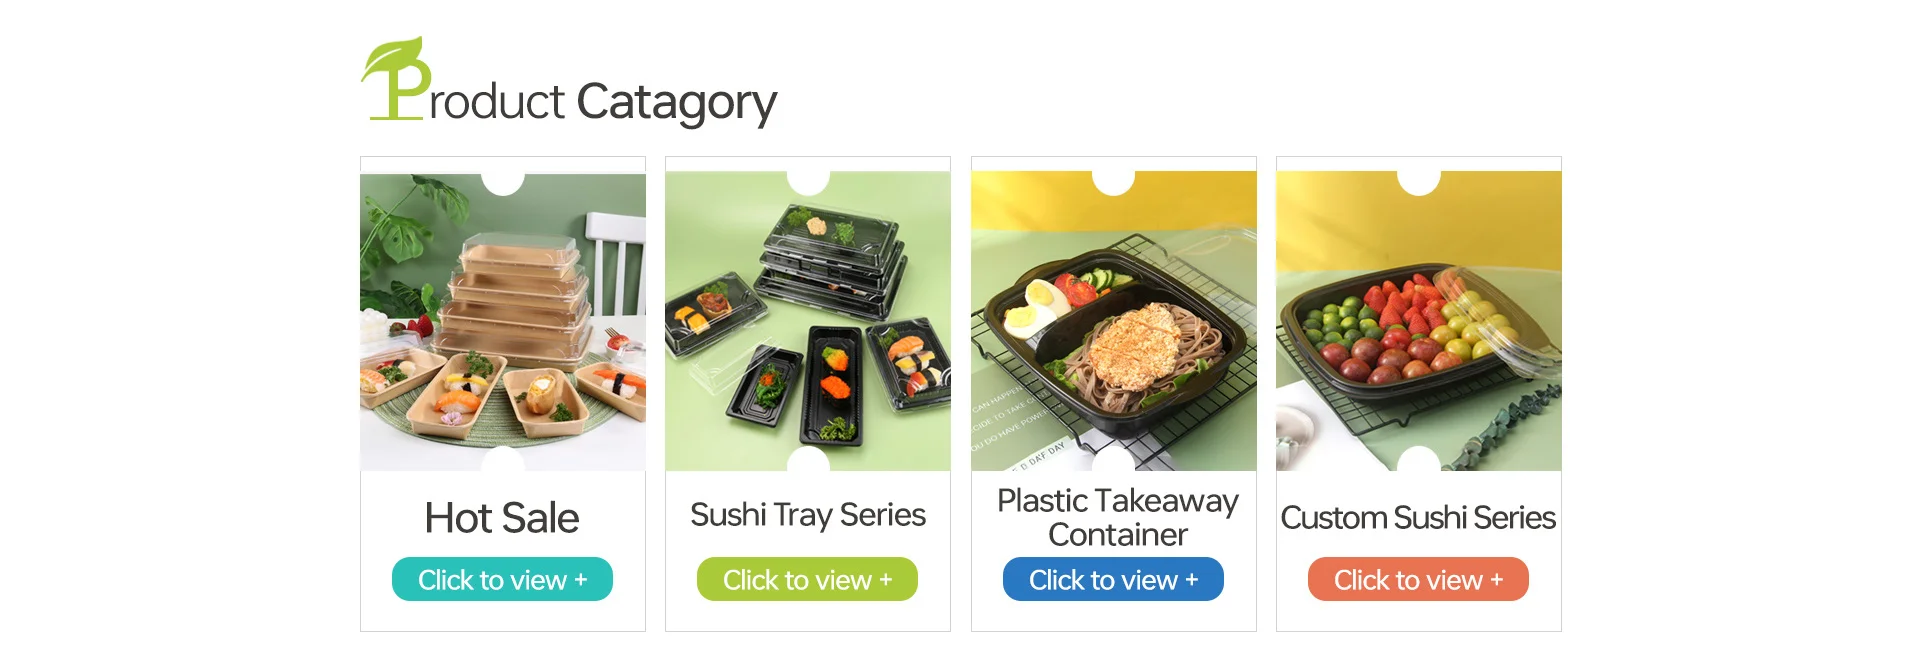Open the Custom Sushi Series fruit bowl photo

coord(1419,321)
